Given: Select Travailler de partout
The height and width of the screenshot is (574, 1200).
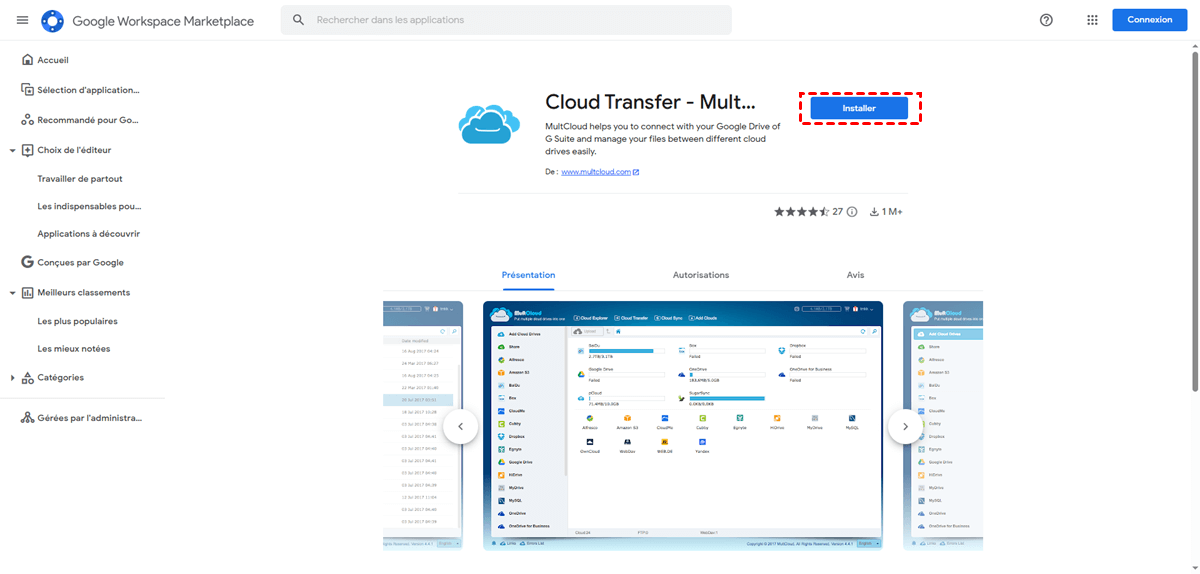Looking at the screenshot, I should click(x=80, y=179).
